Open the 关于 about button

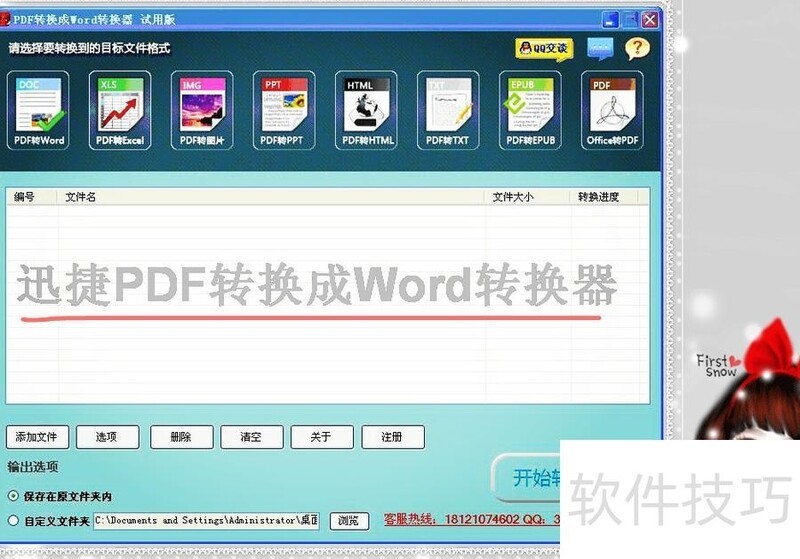coord(321,437)
